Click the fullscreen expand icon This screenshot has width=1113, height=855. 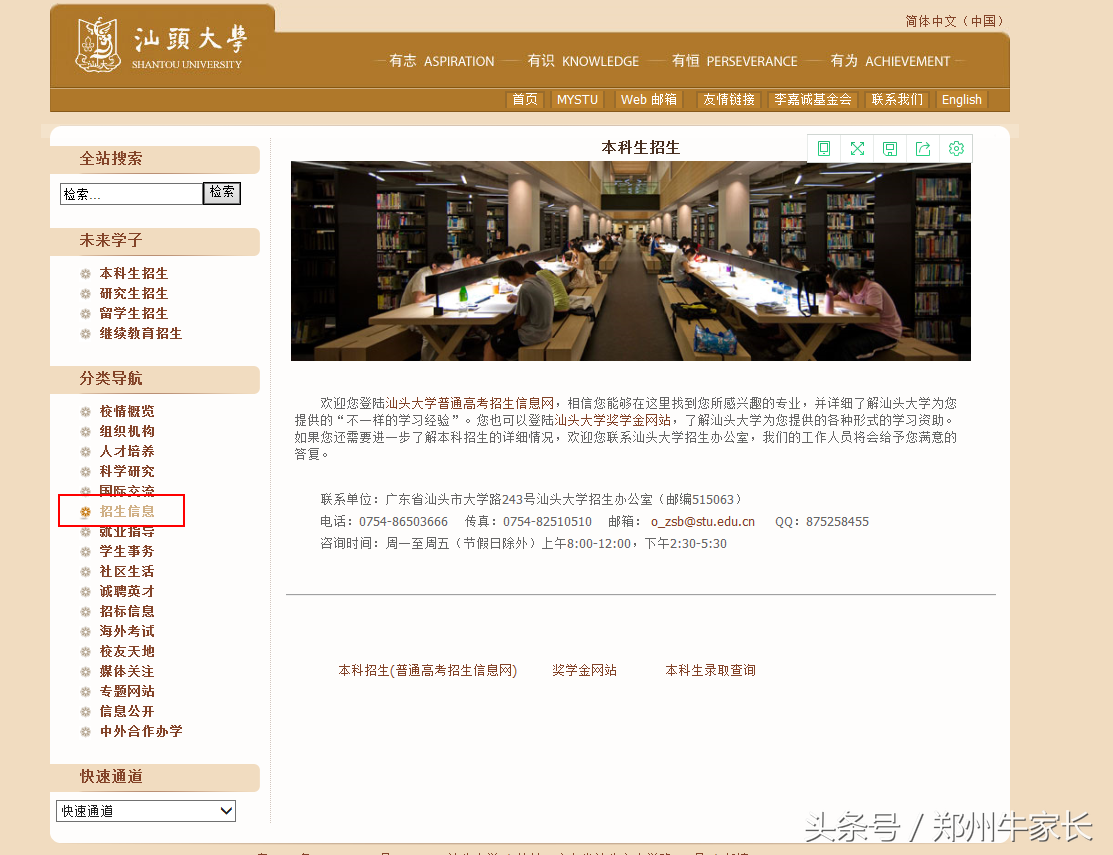pos(857,148)
